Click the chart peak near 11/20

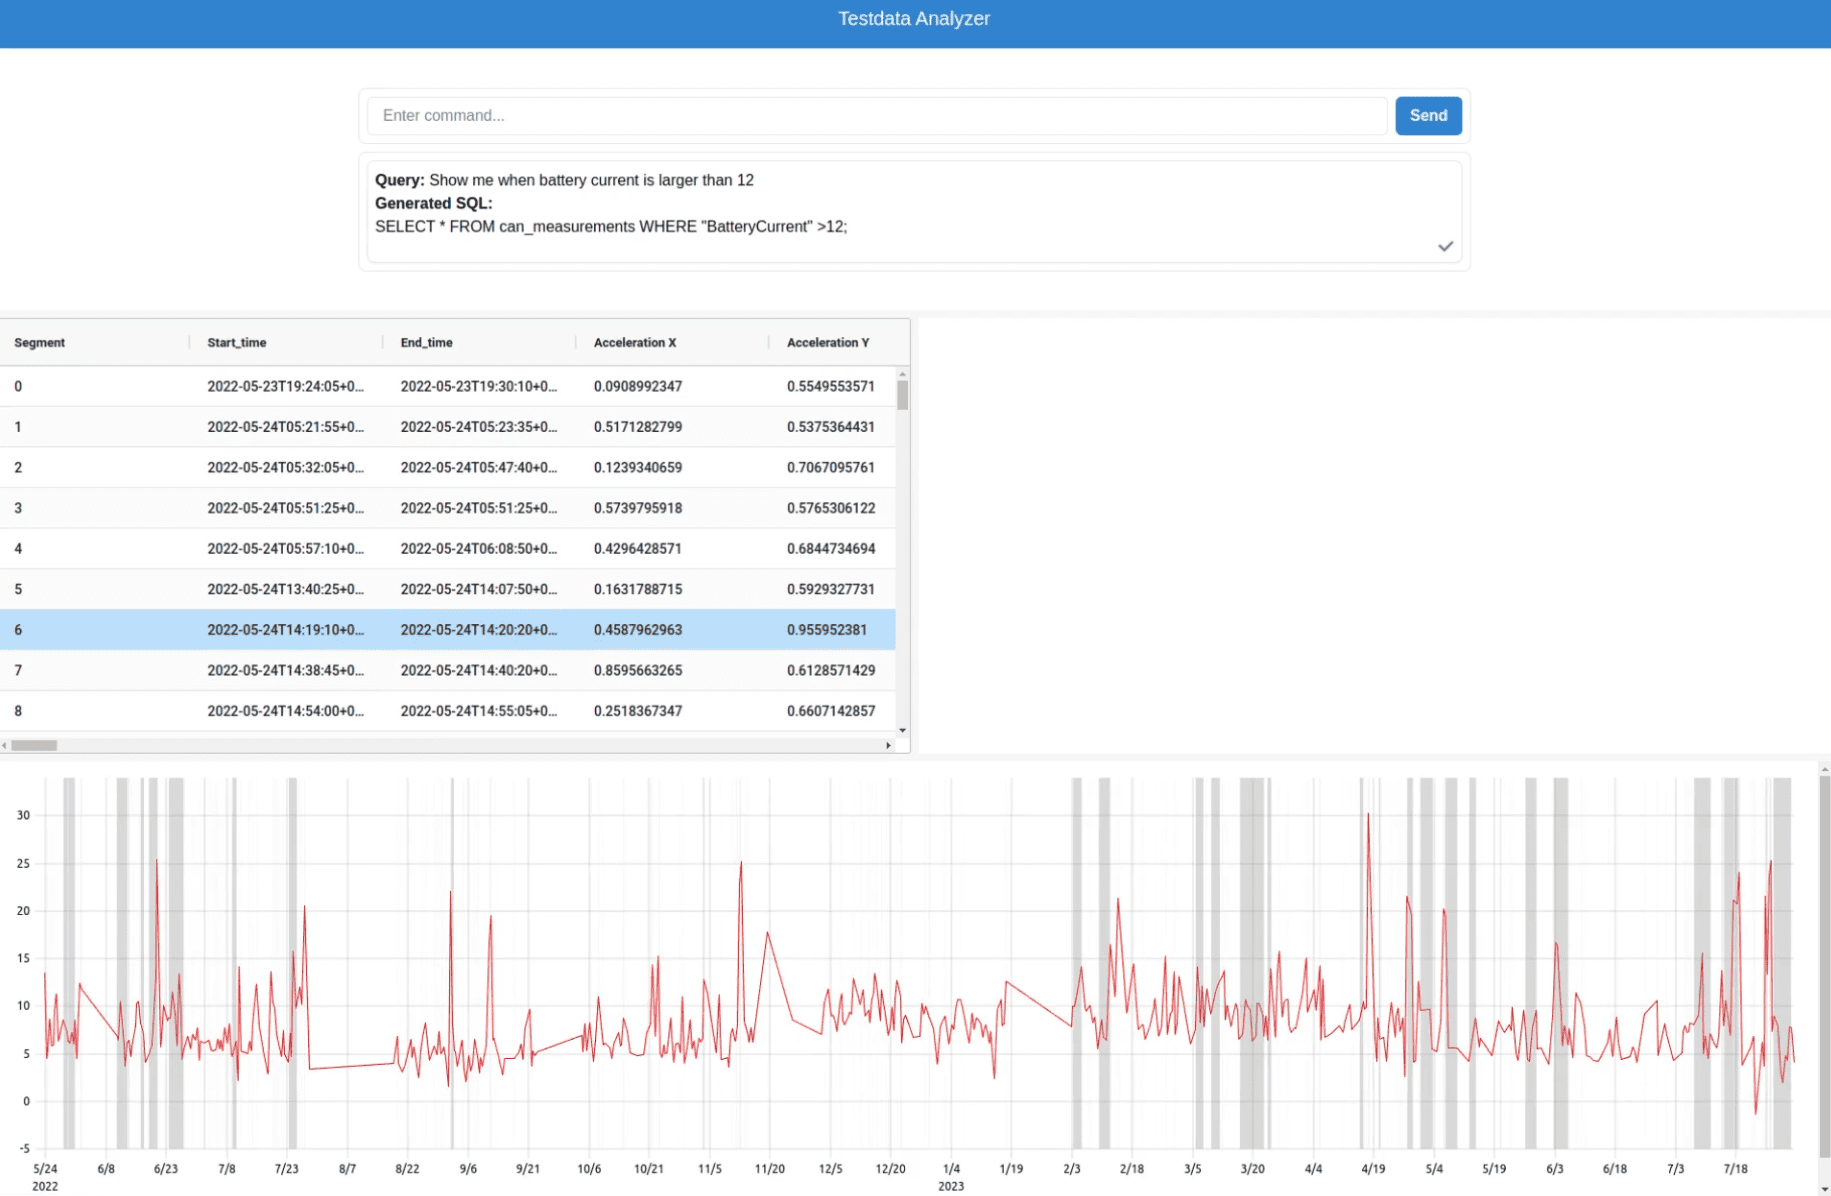pyautogui.click(x=768, y=933)
